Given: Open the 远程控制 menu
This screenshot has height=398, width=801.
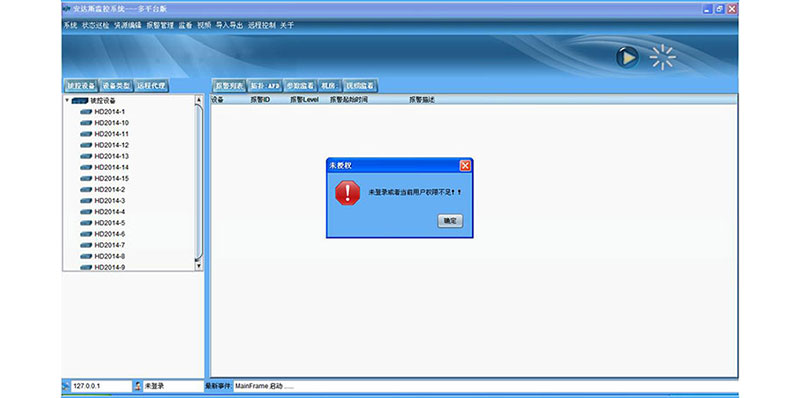Looking at the screenshot, I should point(262,25).
